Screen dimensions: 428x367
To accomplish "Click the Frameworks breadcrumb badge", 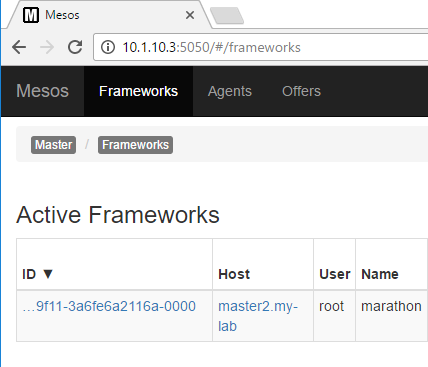I will coord(135,145).
